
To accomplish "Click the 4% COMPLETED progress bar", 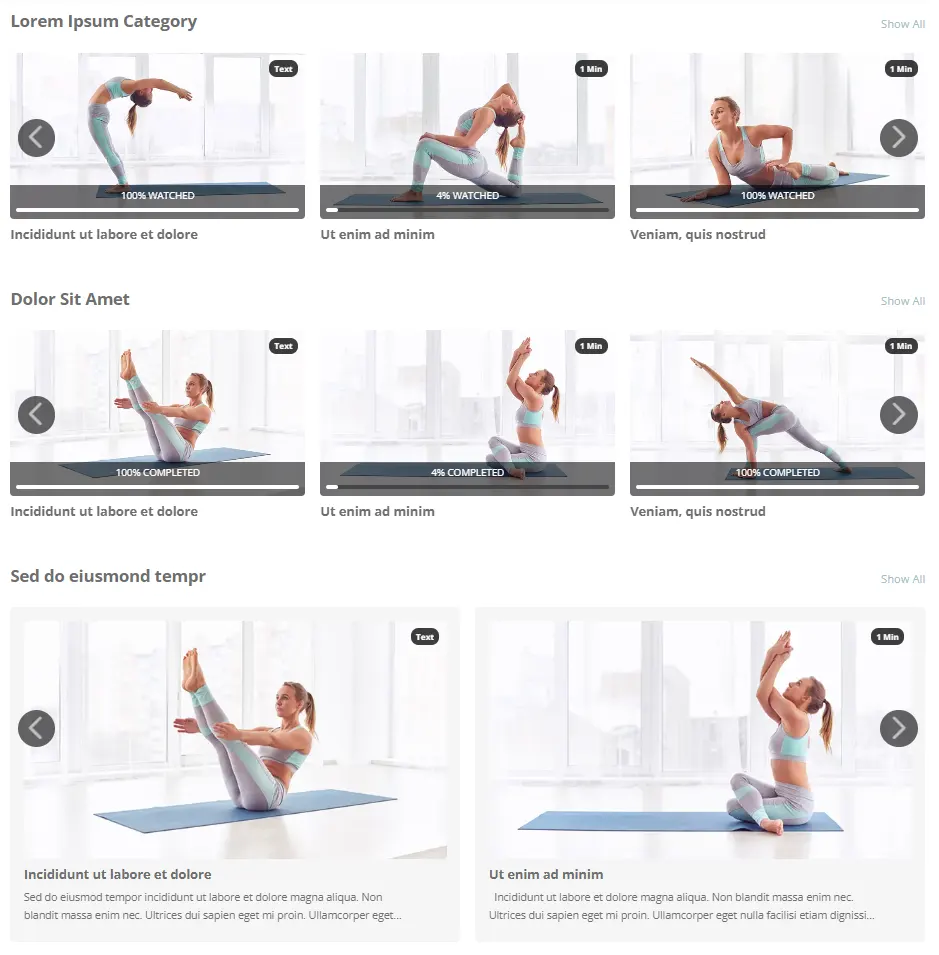I will coord(467,487).
